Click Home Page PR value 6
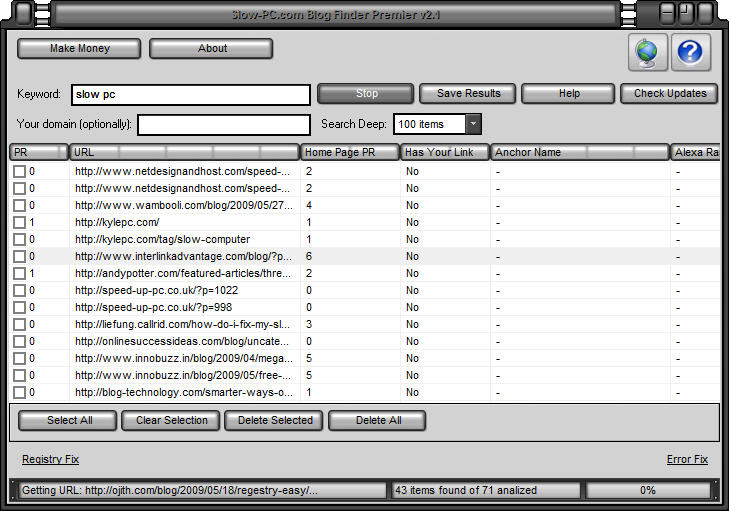The height and width of the screenshot is (511, 729). click(x=309, y=257)
